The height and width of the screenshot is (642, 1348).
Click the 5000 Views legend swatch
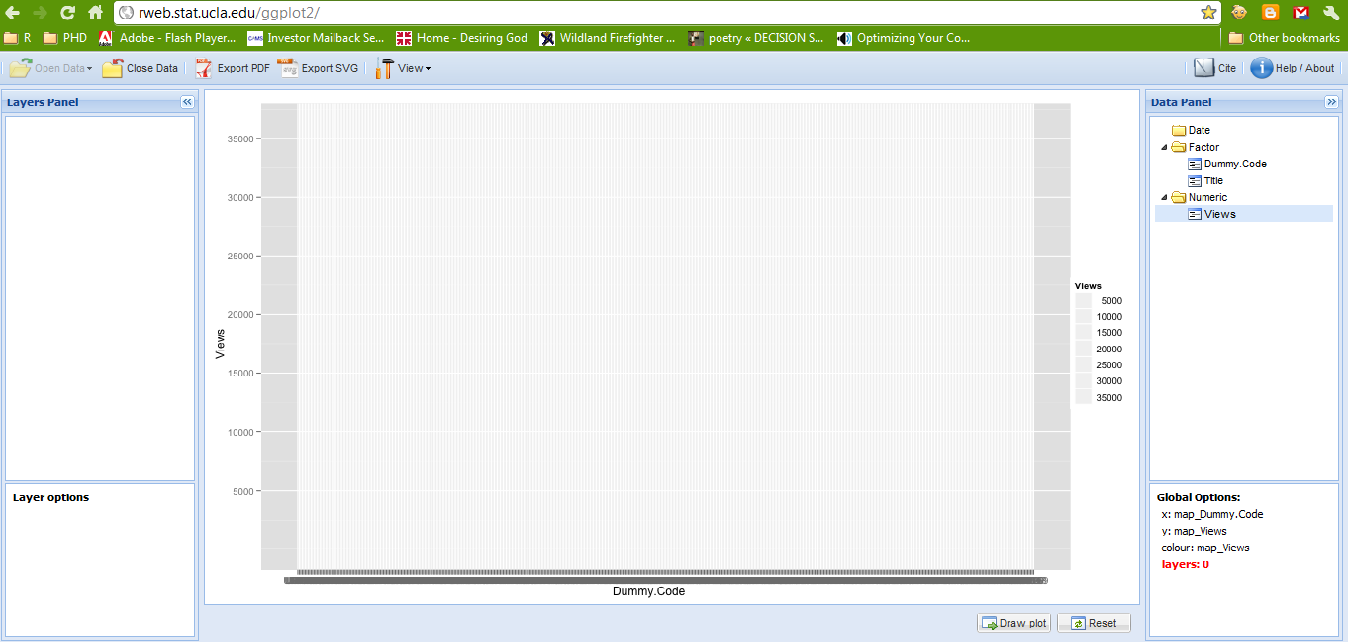1083,300
